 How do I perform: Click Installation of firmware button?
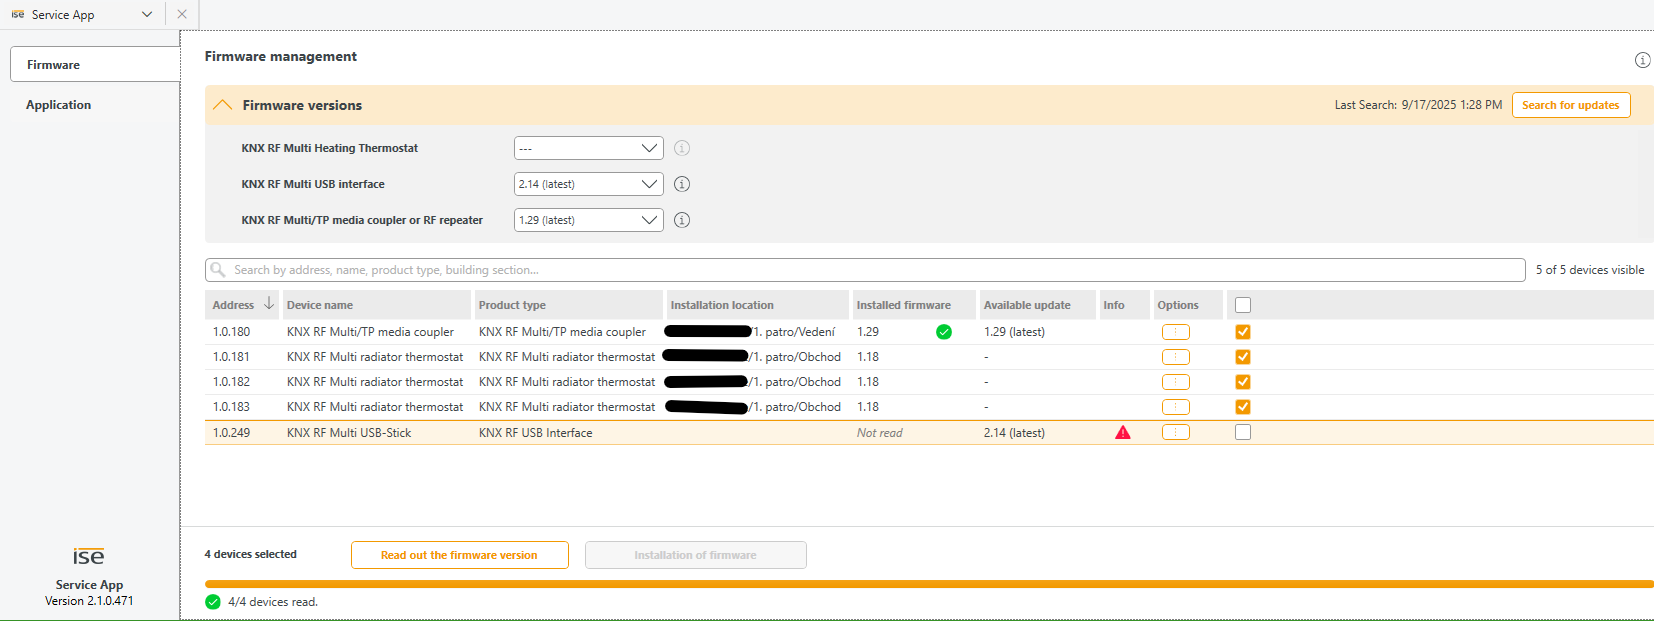695,555
